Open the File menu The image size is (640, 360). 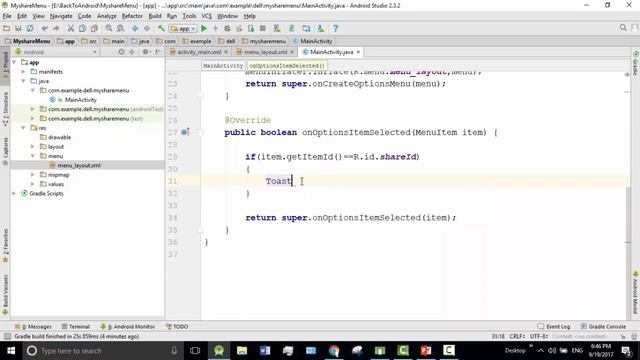pos(7,16)
